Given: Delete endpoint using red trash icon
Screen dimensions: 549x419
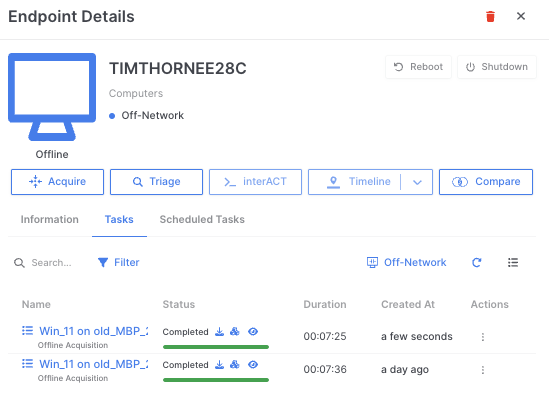Looking at the screenshot, I should (x=490, y=16).
